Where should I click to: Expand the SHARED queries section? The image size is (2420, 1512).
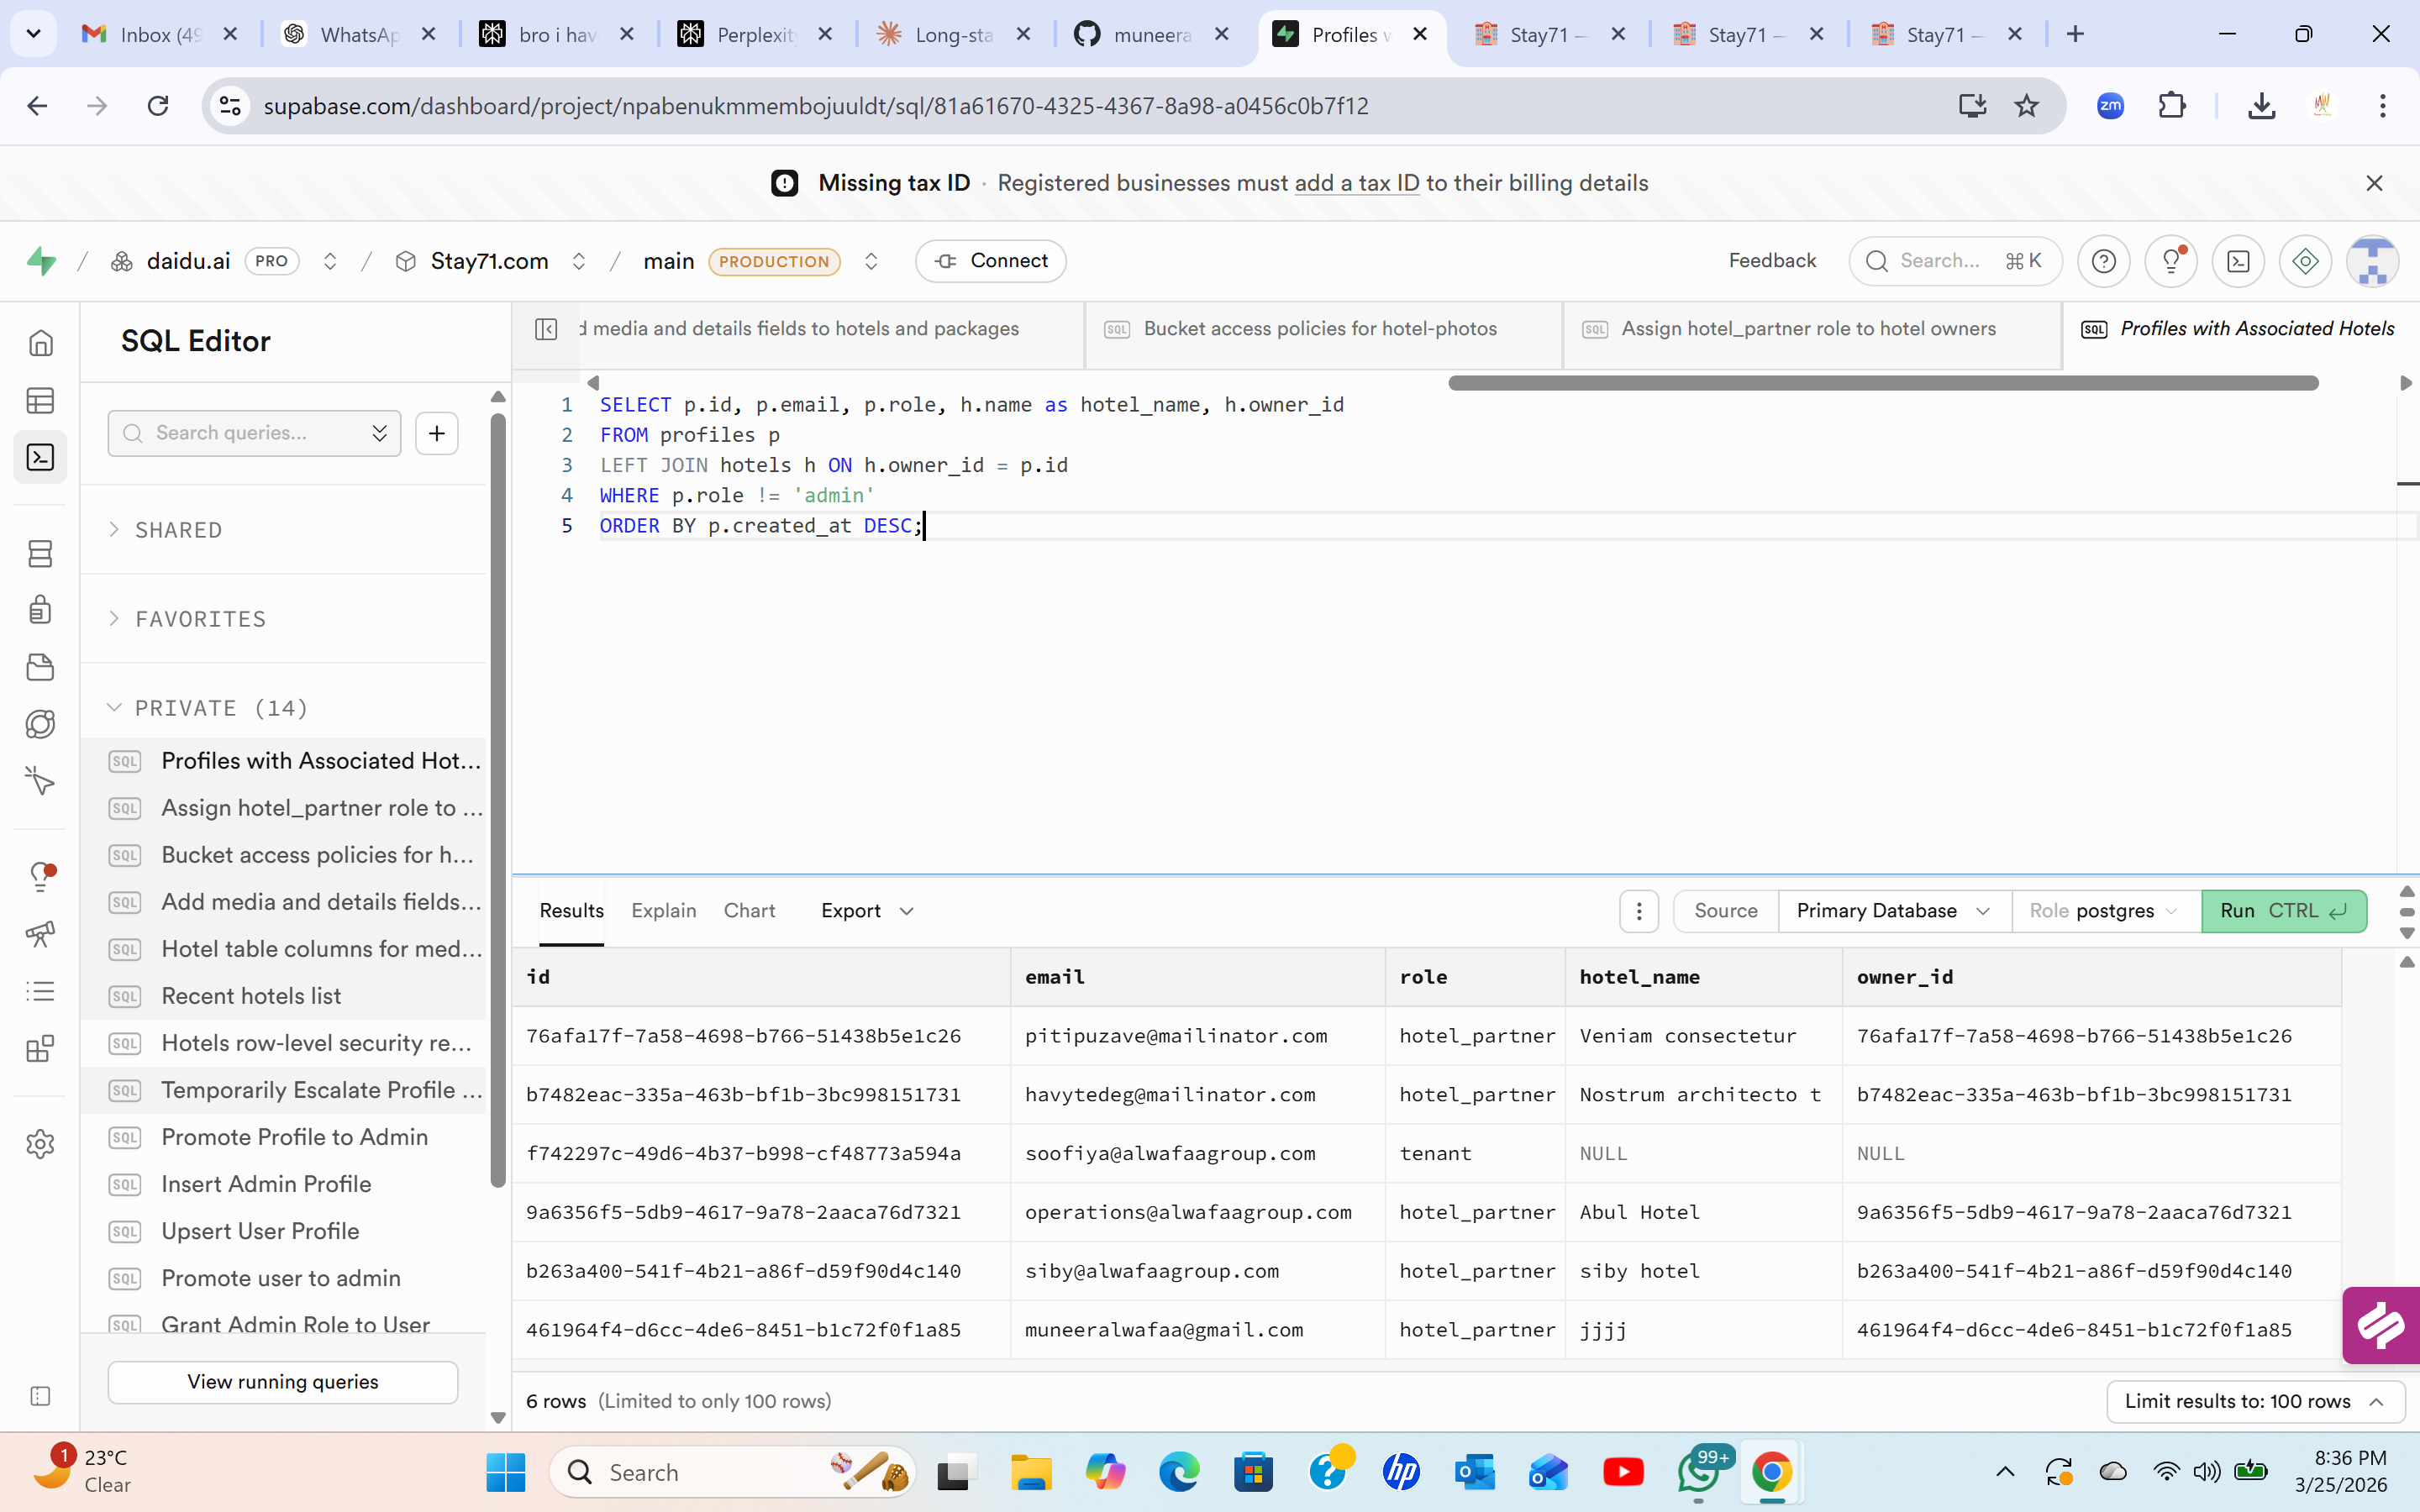(178, 530)
